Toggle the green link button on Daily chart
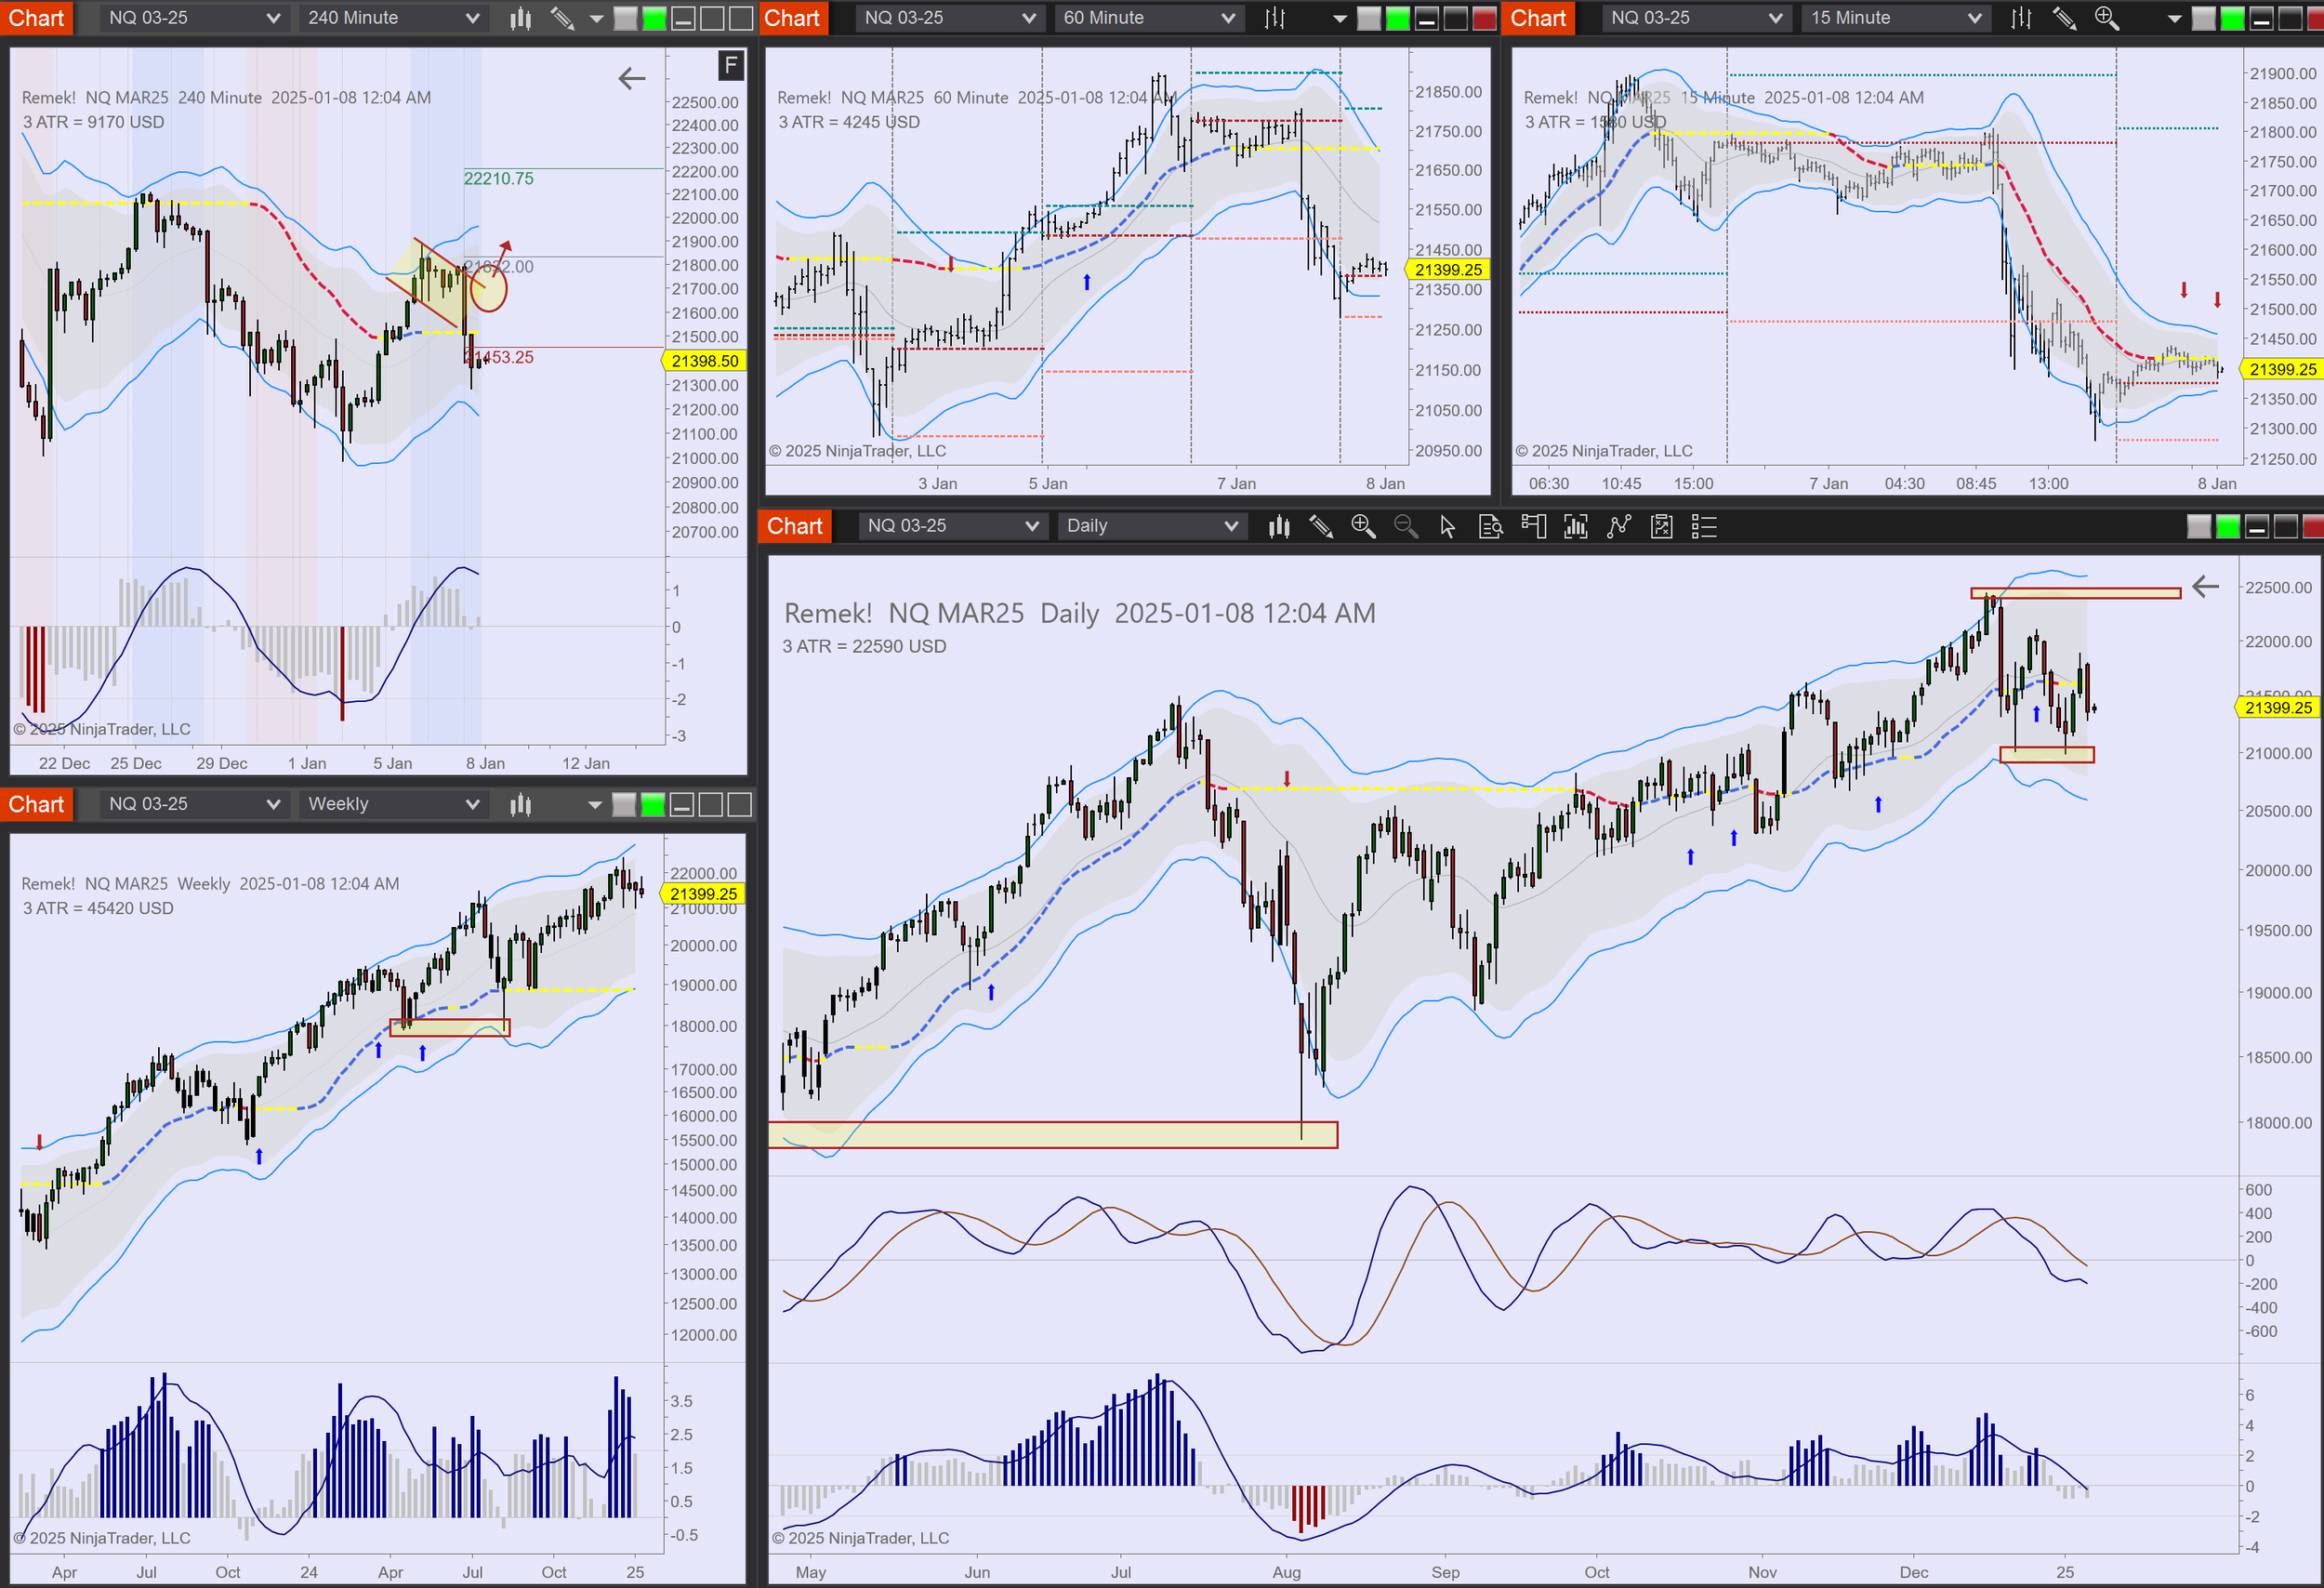2324x1588 pixels. point(2228,526)
